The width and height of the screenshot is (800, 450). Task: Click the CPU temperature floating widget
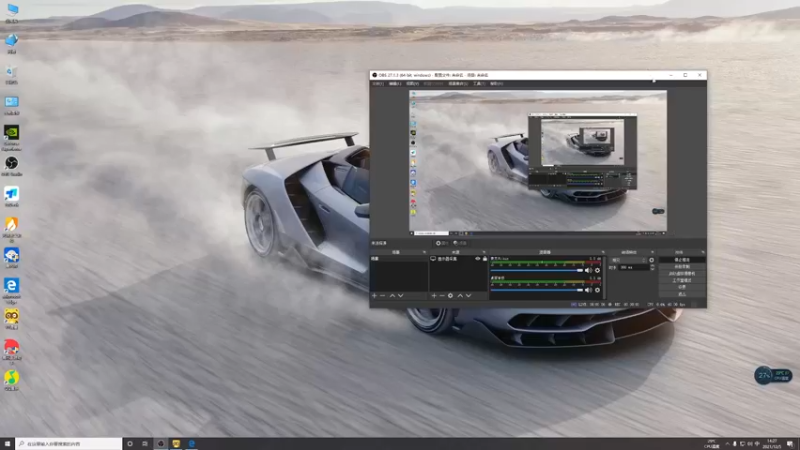pyautogui.click(x=772, y=376)
